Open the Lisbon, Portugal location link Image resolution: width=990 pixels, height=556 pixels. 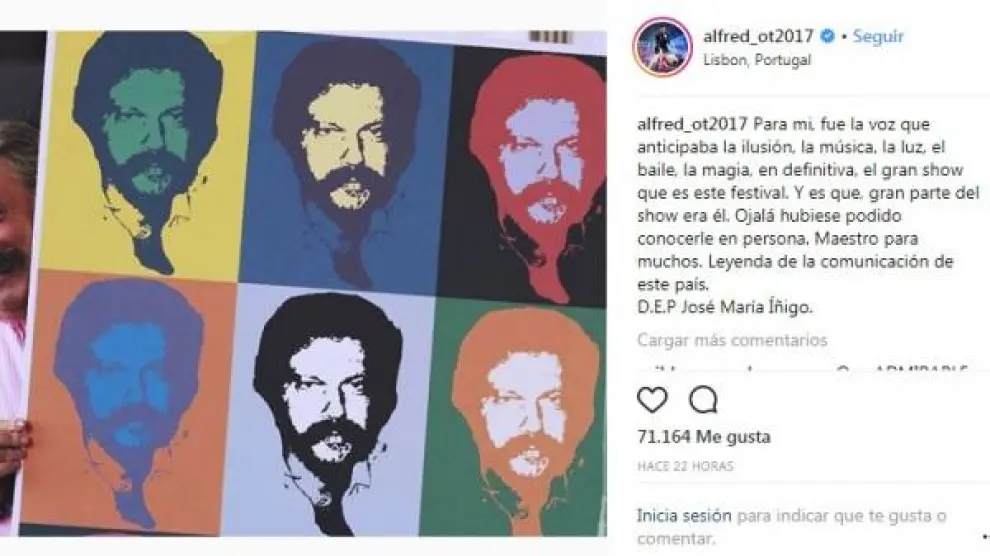pyautogui.click(x=757, y=60)
